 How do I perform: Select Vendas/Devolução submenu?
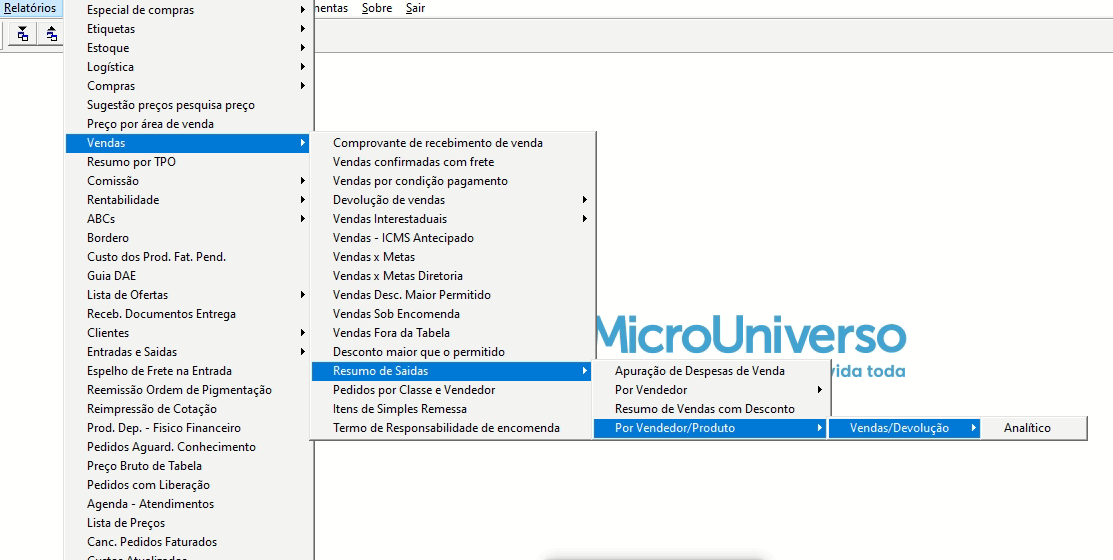904,428
